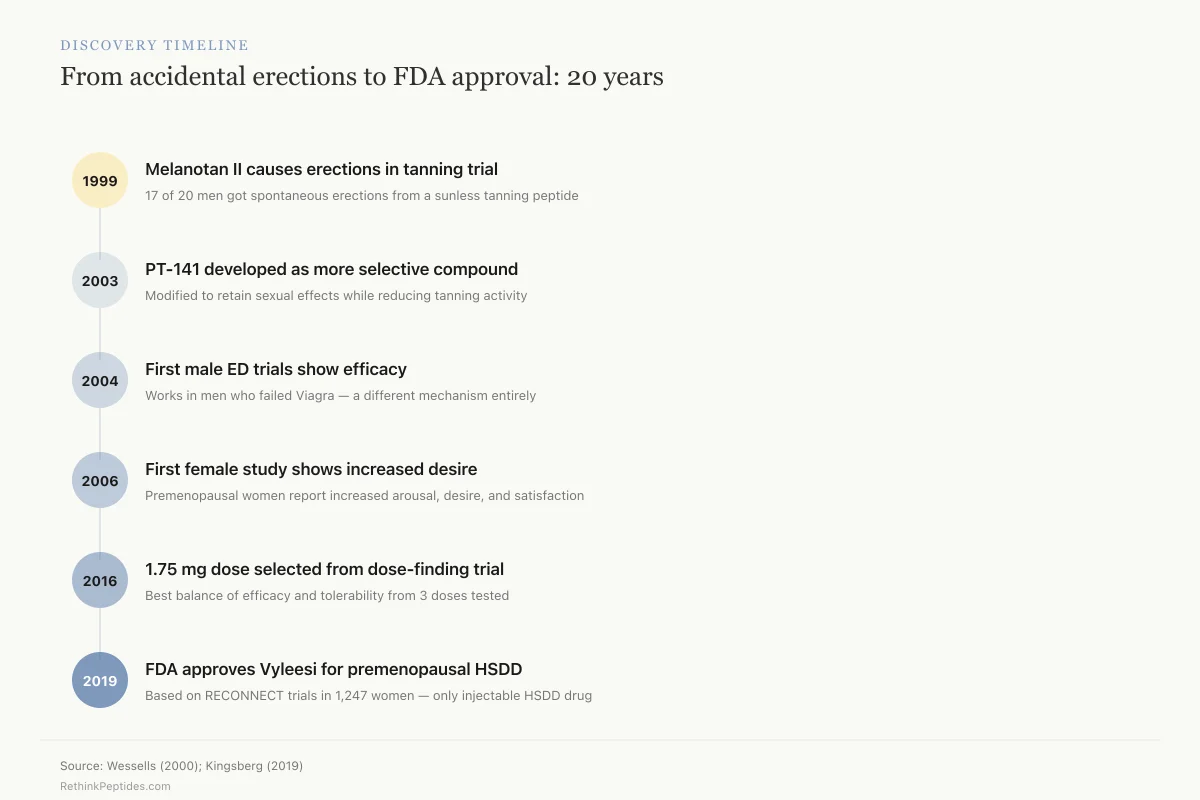
Task: Click the 2003 timeline circle
Action: [100, 280]
